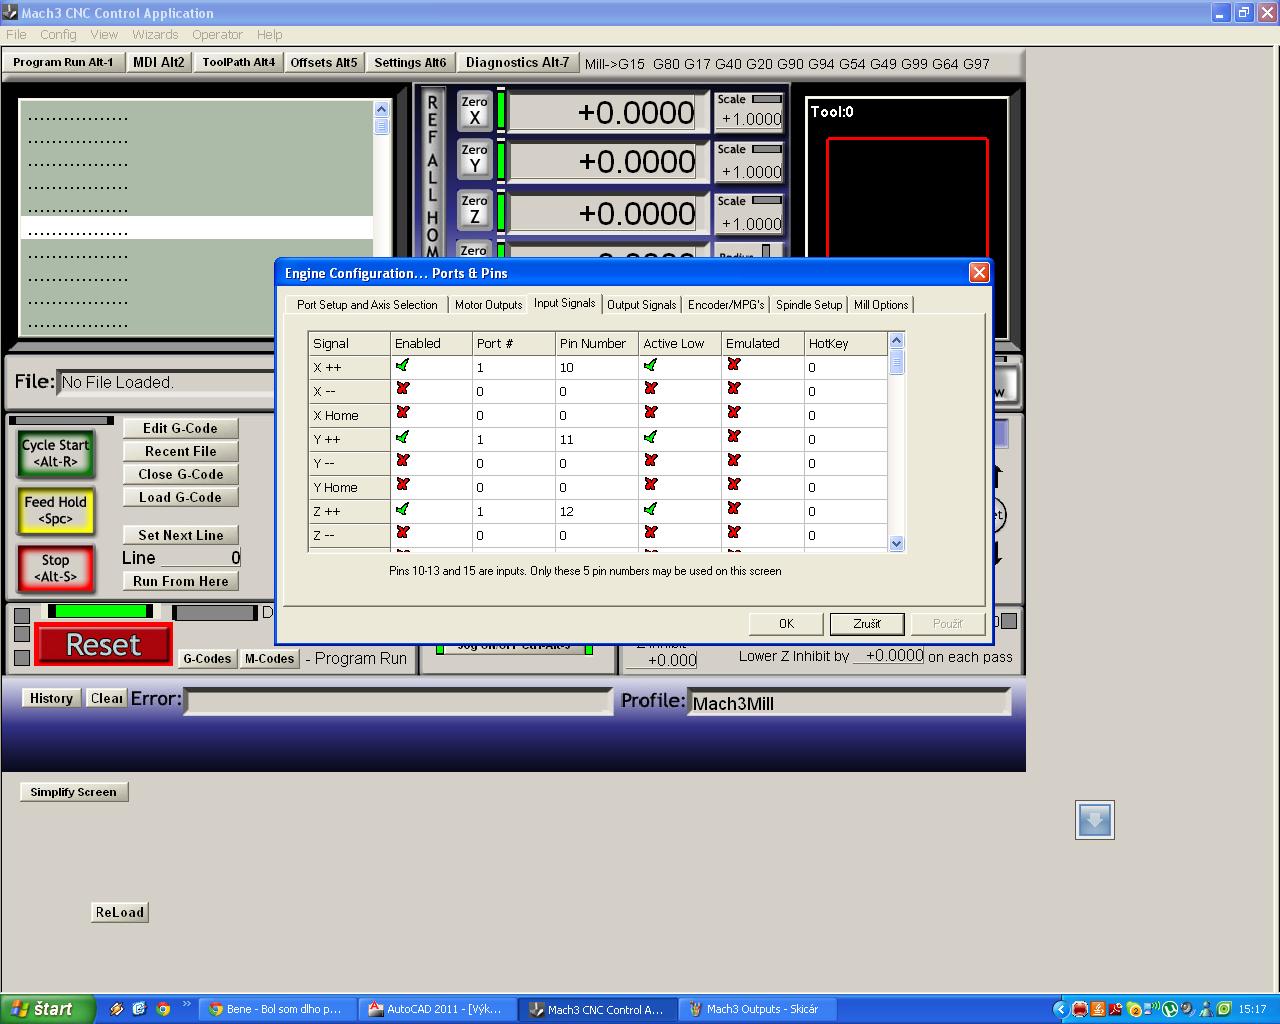Toggle Active Low for Y ++ signal
1280x1024 pixels.
tap(651, 438)
